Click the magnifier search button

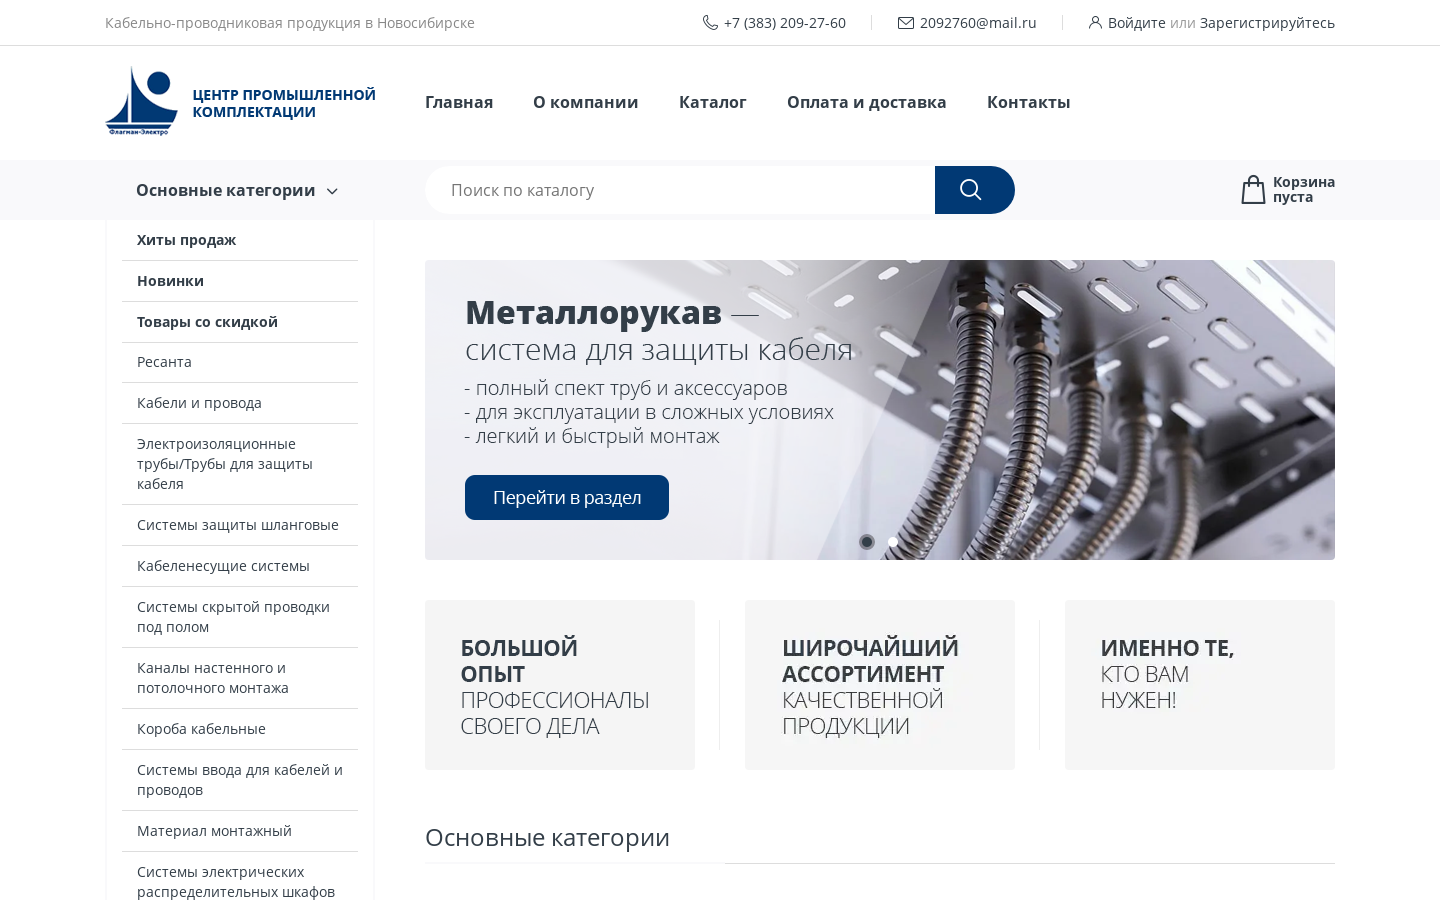pos(974,190)
